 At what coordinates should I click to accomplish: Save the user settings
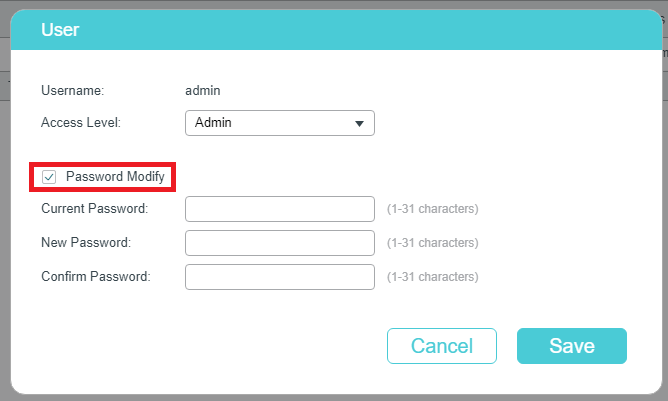point(572,346)
